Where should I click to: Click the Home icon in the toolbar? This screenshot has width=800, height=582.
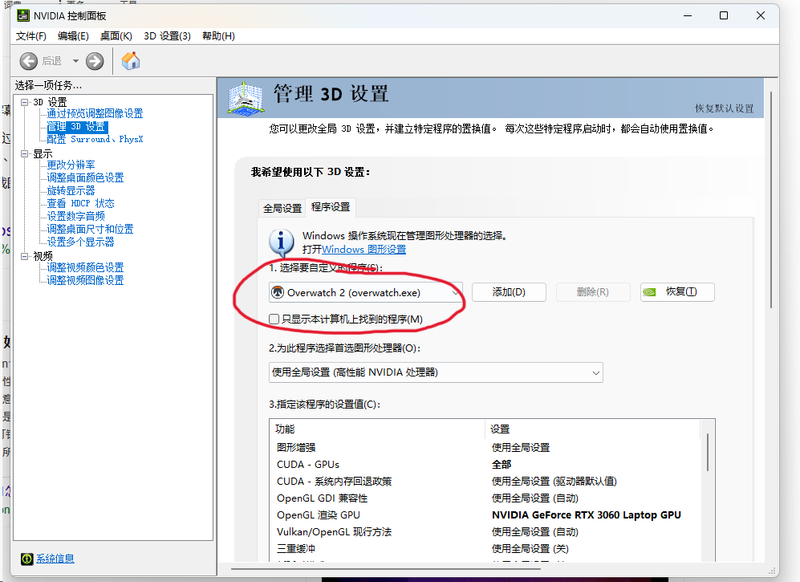tap(130, 61)
